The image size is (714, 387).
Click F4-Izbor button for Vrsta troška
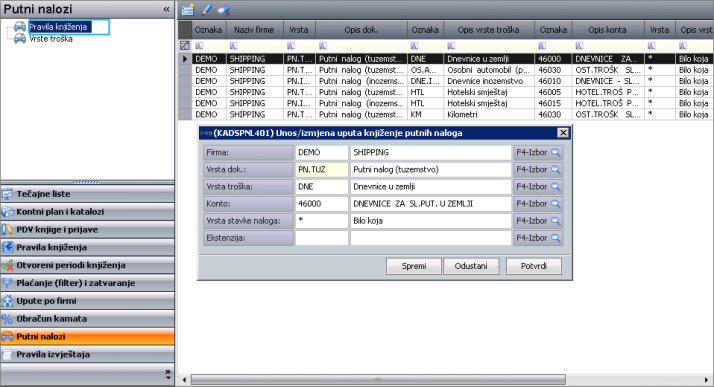click(538, 187)
